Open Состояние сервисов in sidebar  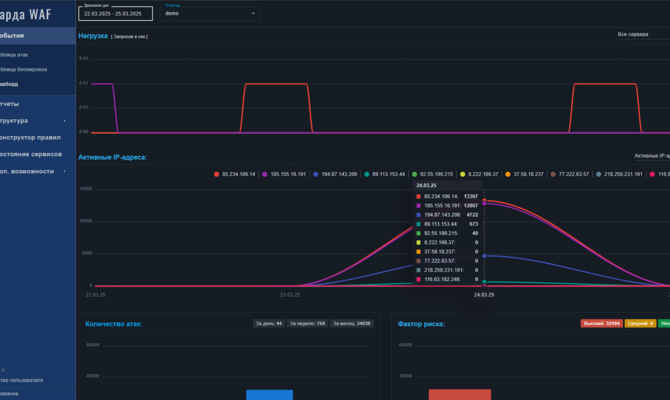pos(31,154)
